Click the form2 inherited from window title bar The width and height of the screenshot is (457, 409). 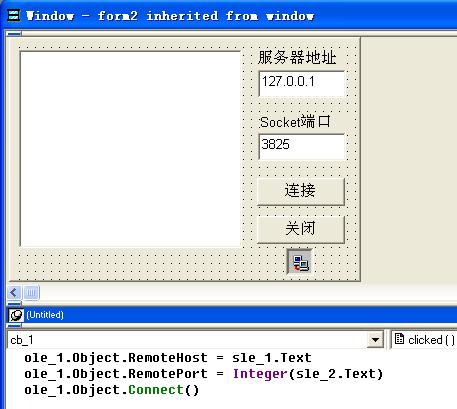coord(232,15)
